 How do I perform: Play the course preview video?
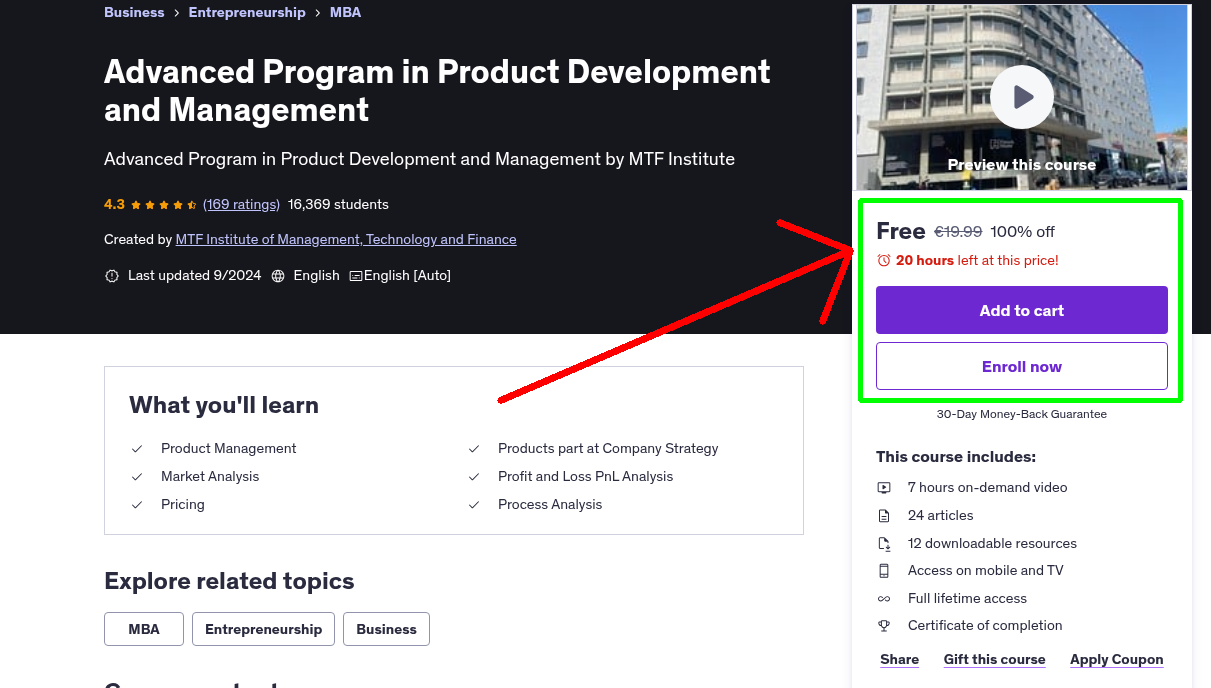[x=1022, y=97]
